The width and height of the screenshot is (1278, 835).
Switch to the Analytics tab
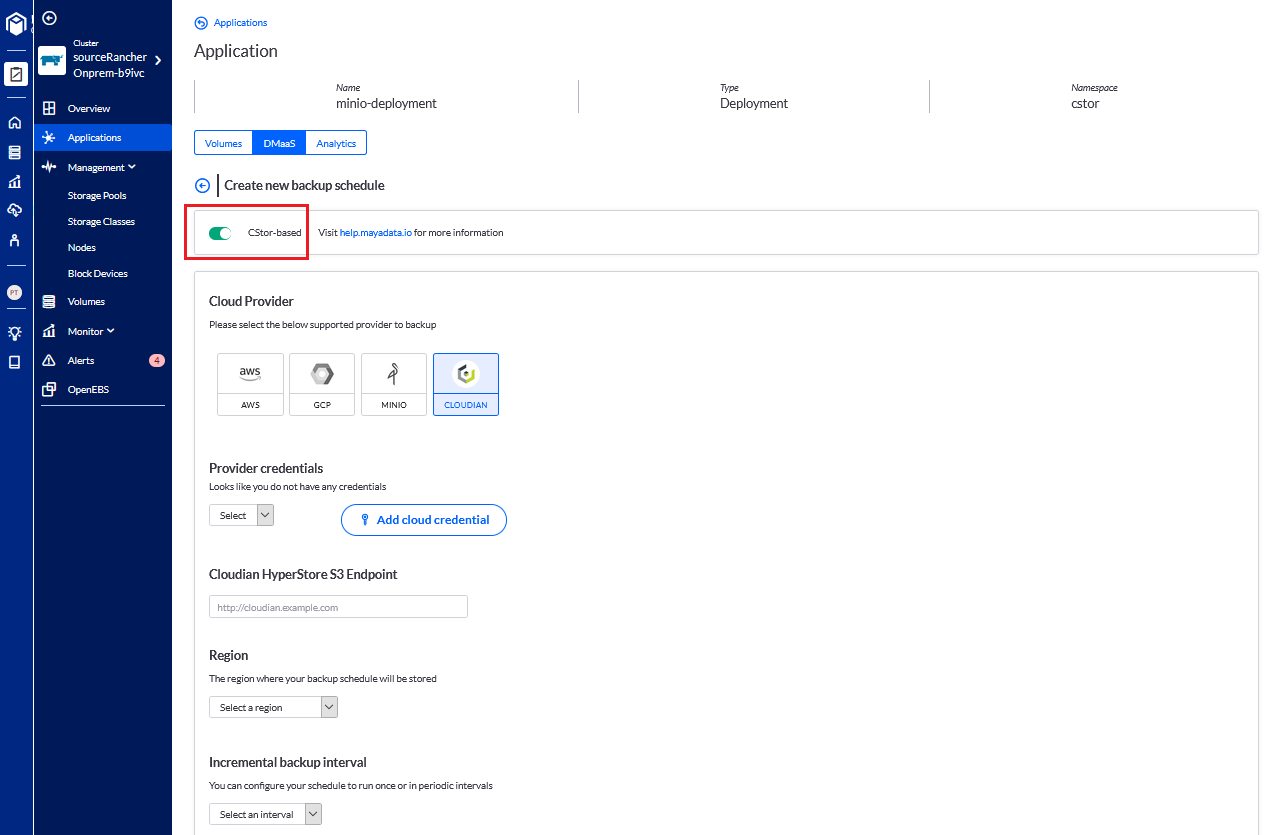336,143
